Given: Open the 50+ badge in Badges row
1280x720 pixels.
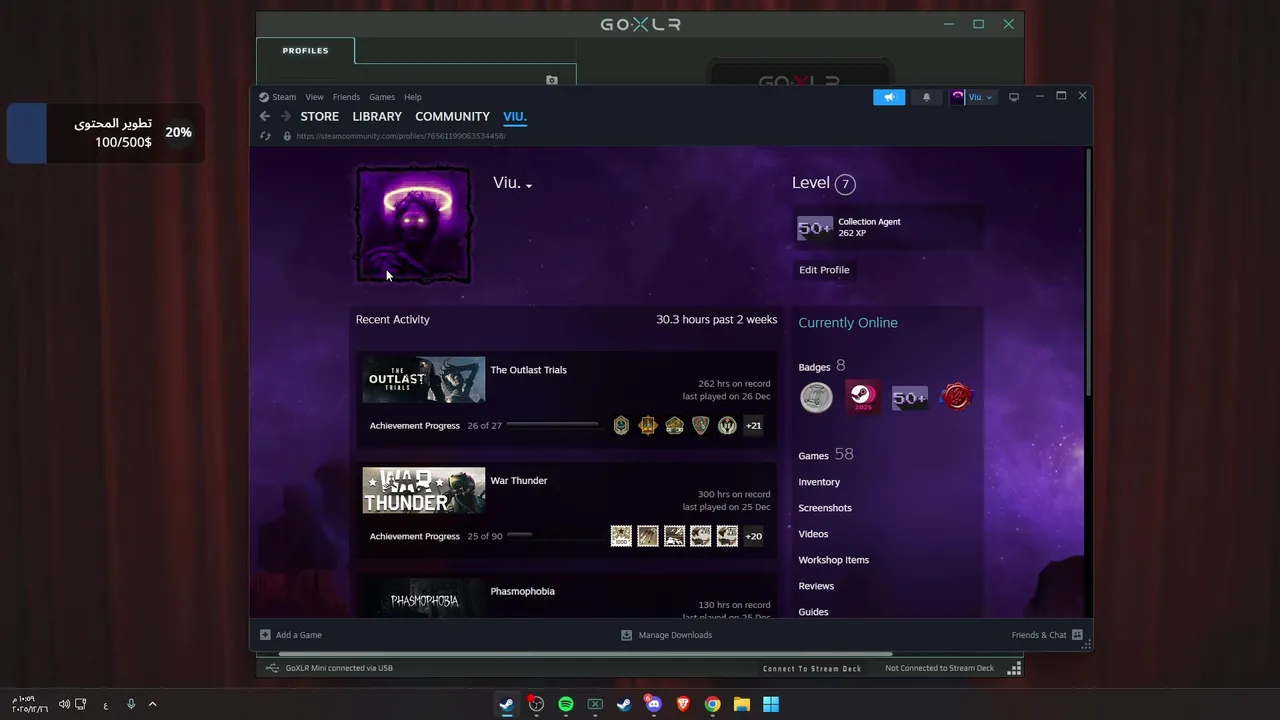Looking at the screenshot, I should click(x=909, y=397).
